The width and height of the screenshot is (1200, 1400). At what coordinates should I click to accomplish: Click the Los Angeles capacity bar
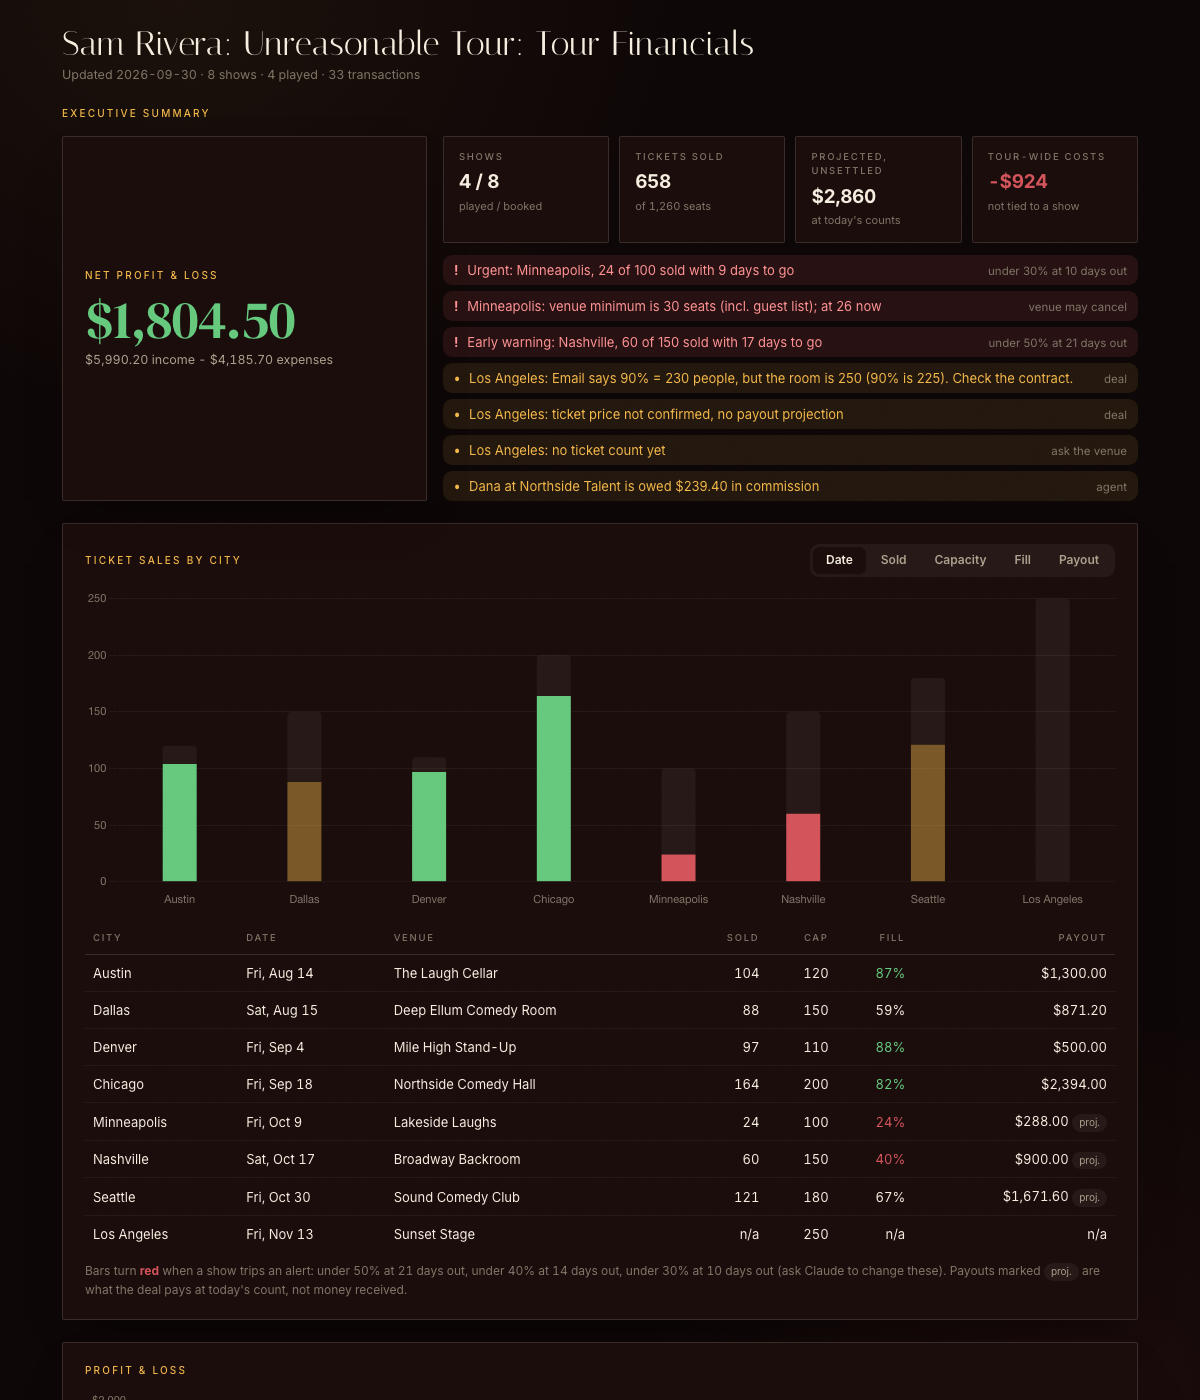tap(1053, 740)
